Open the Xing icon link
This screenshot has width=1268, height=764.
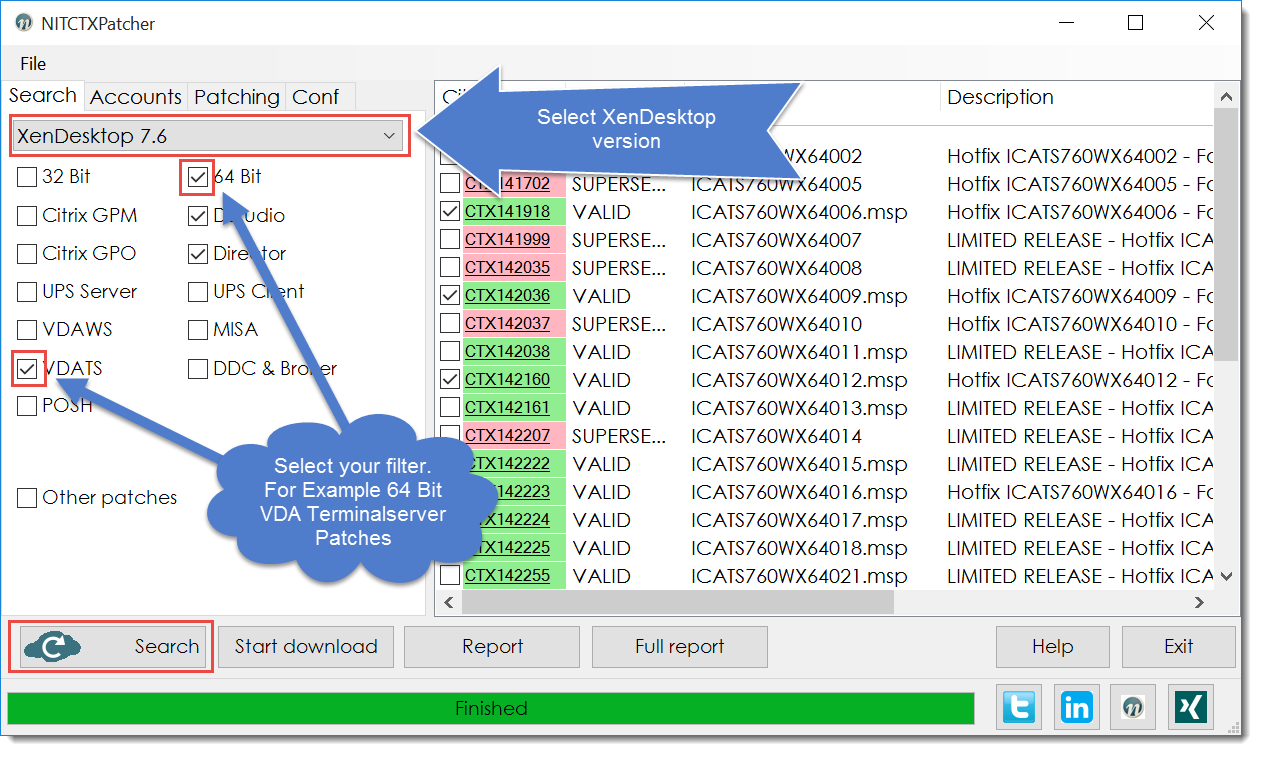click(1191, 707)
